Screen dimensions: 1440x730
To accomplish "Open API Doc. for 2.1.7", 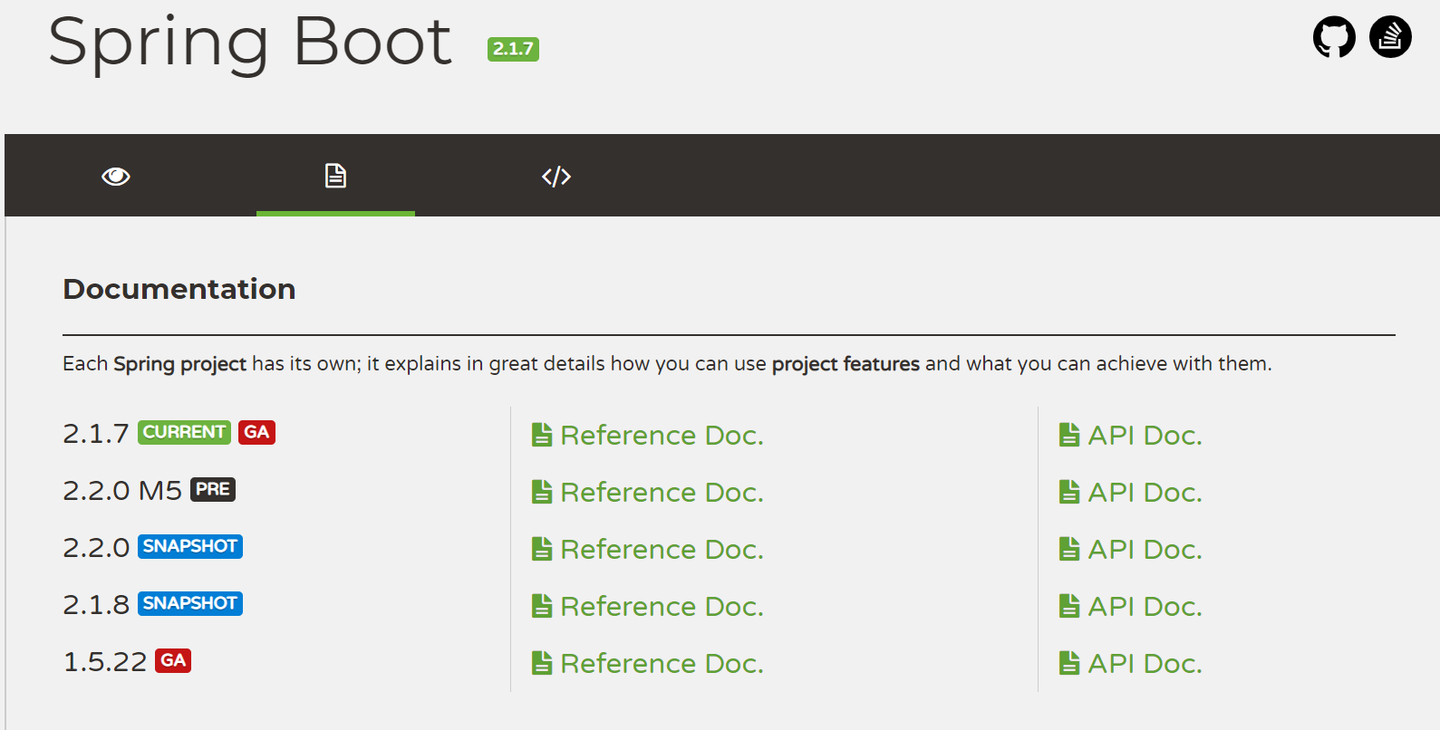I will [x=1144, y=435].
